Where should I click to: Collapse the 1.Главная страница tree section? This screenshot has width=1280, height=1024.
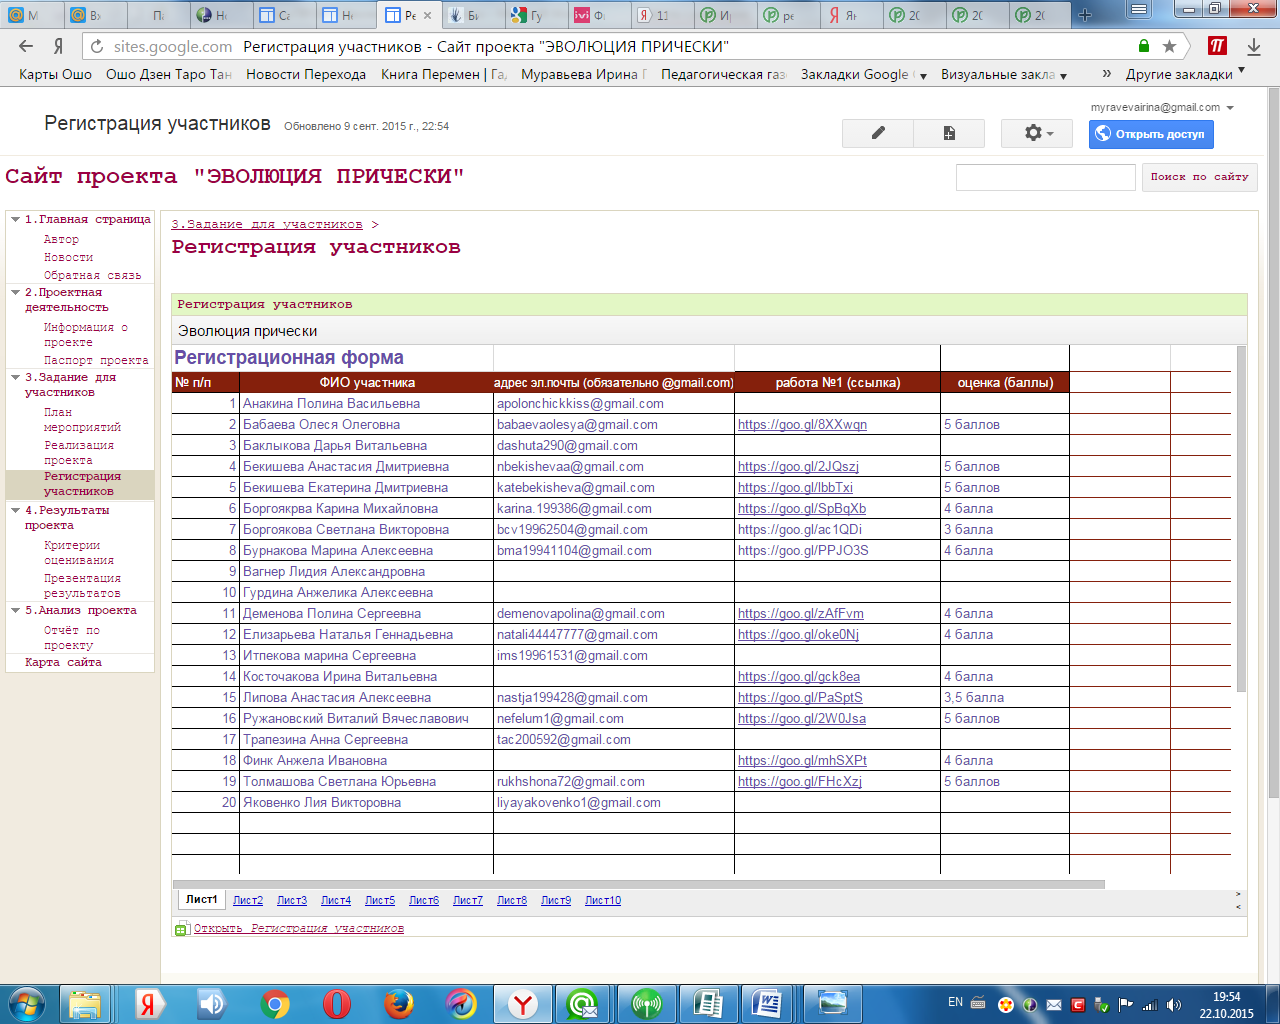click(x=15, y=219)
